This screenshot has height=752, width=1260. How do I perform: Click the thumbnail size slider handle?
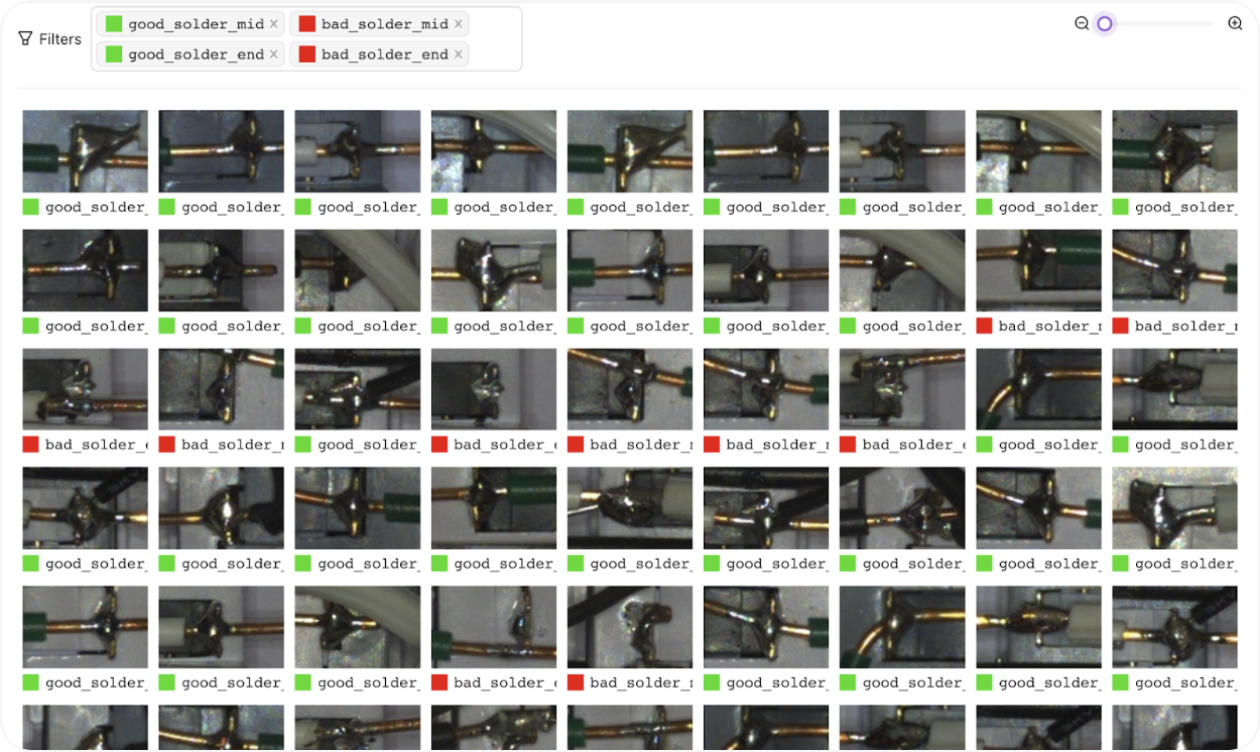(1104, 23)
